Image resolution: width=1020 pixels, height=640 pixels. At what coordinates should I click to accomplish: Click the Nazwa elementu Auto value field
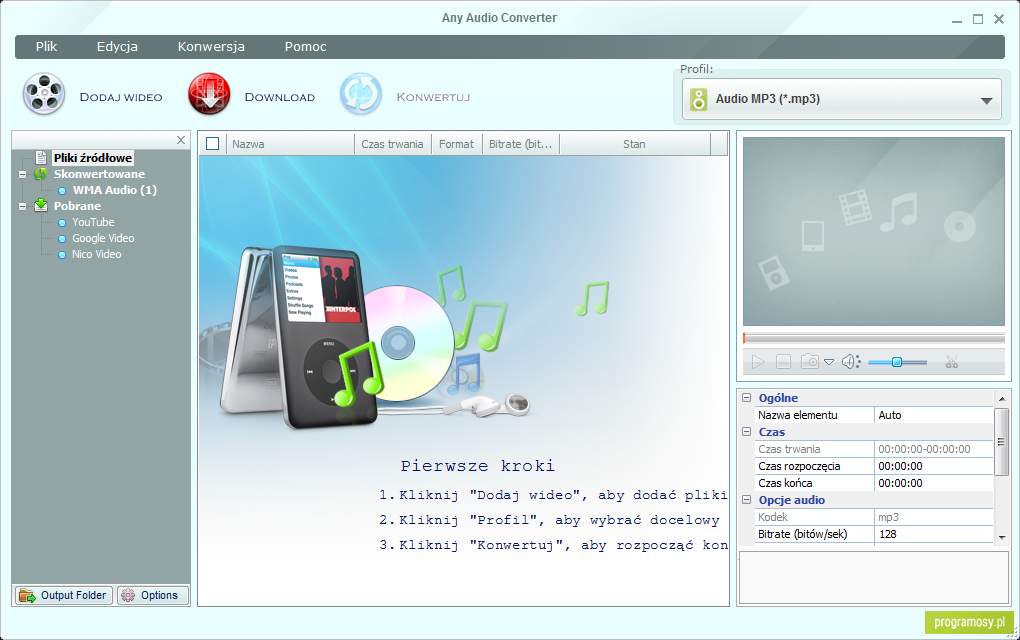(x=933, y=415)
